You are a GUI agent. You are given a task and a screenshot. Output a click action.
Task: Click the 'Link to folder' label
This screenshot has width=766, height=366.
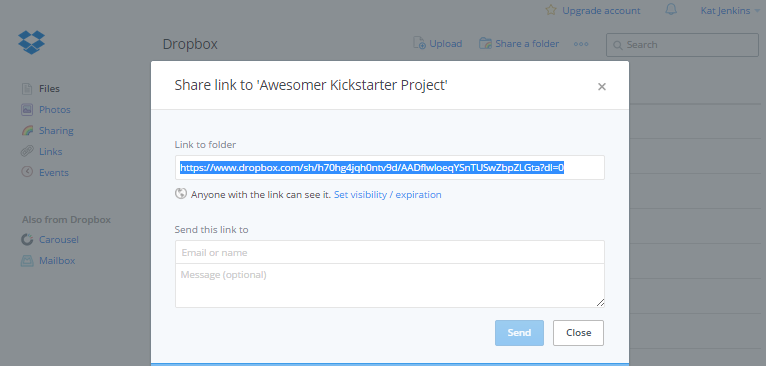click(205, 145)
